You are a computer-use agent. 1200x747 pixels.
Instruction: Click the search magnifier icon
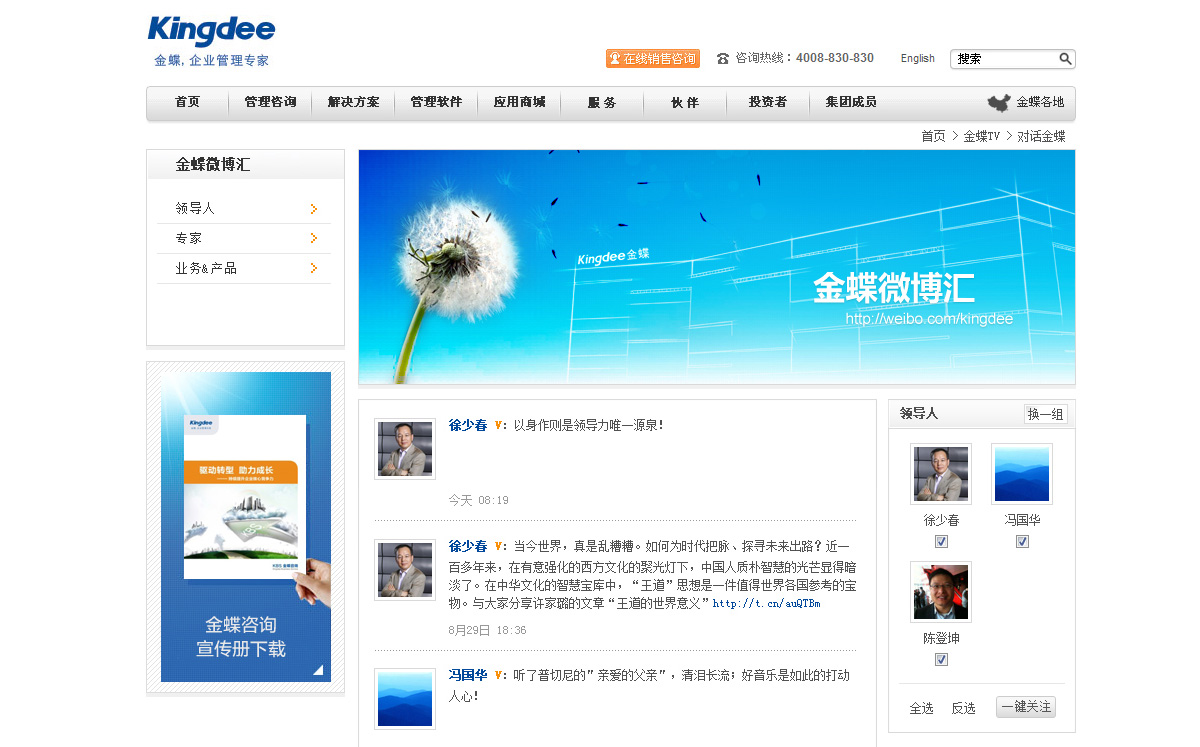coord(1065,59)
